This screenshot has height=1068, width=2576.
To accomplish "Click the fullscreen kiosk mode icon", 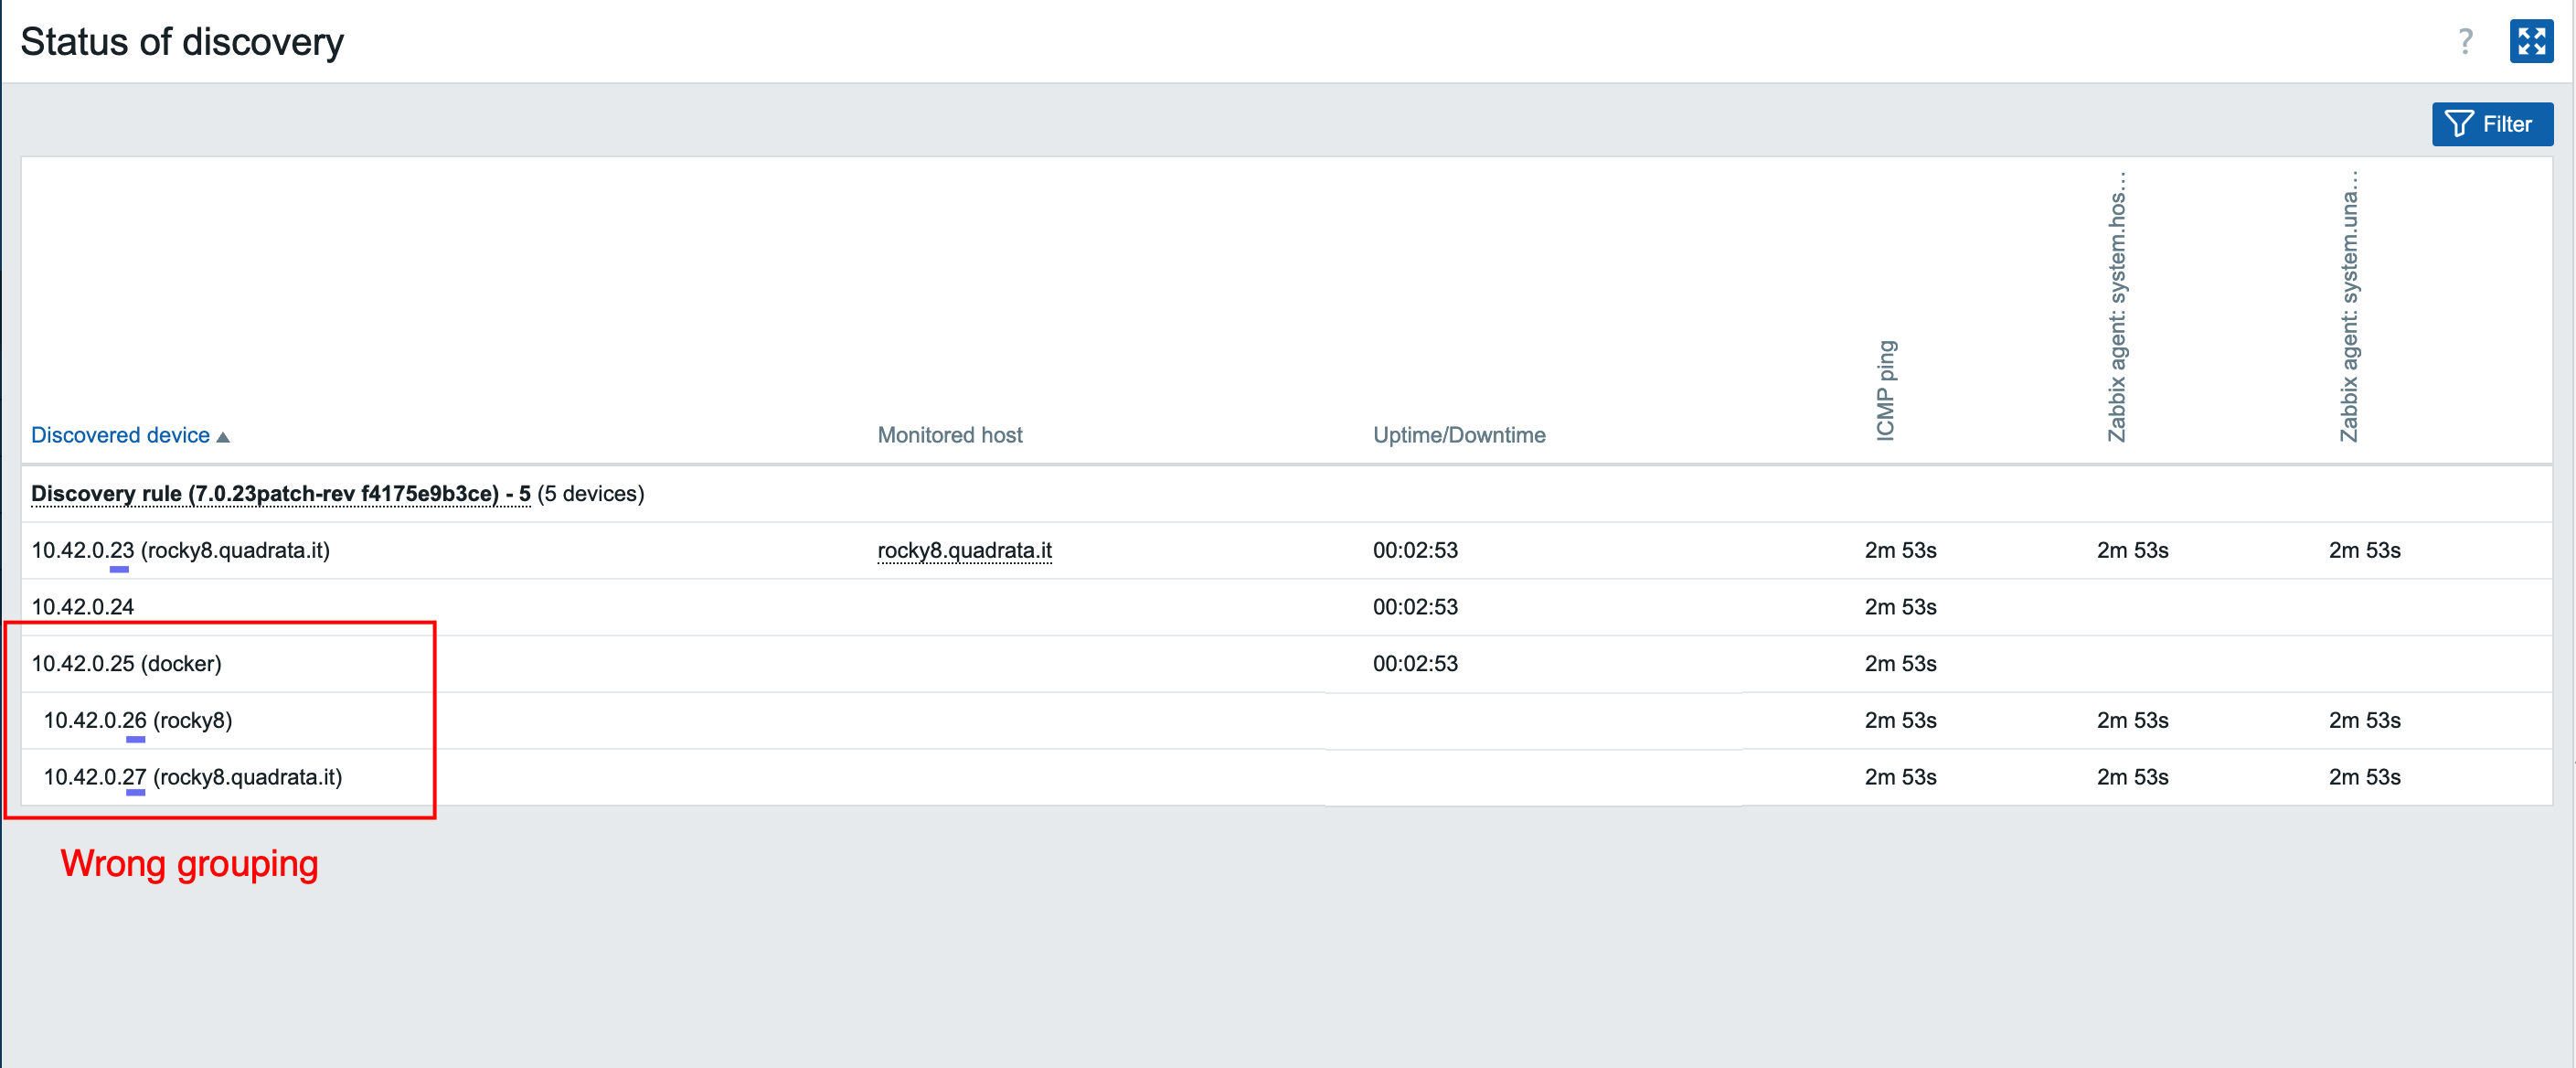I will [2530, 42].
